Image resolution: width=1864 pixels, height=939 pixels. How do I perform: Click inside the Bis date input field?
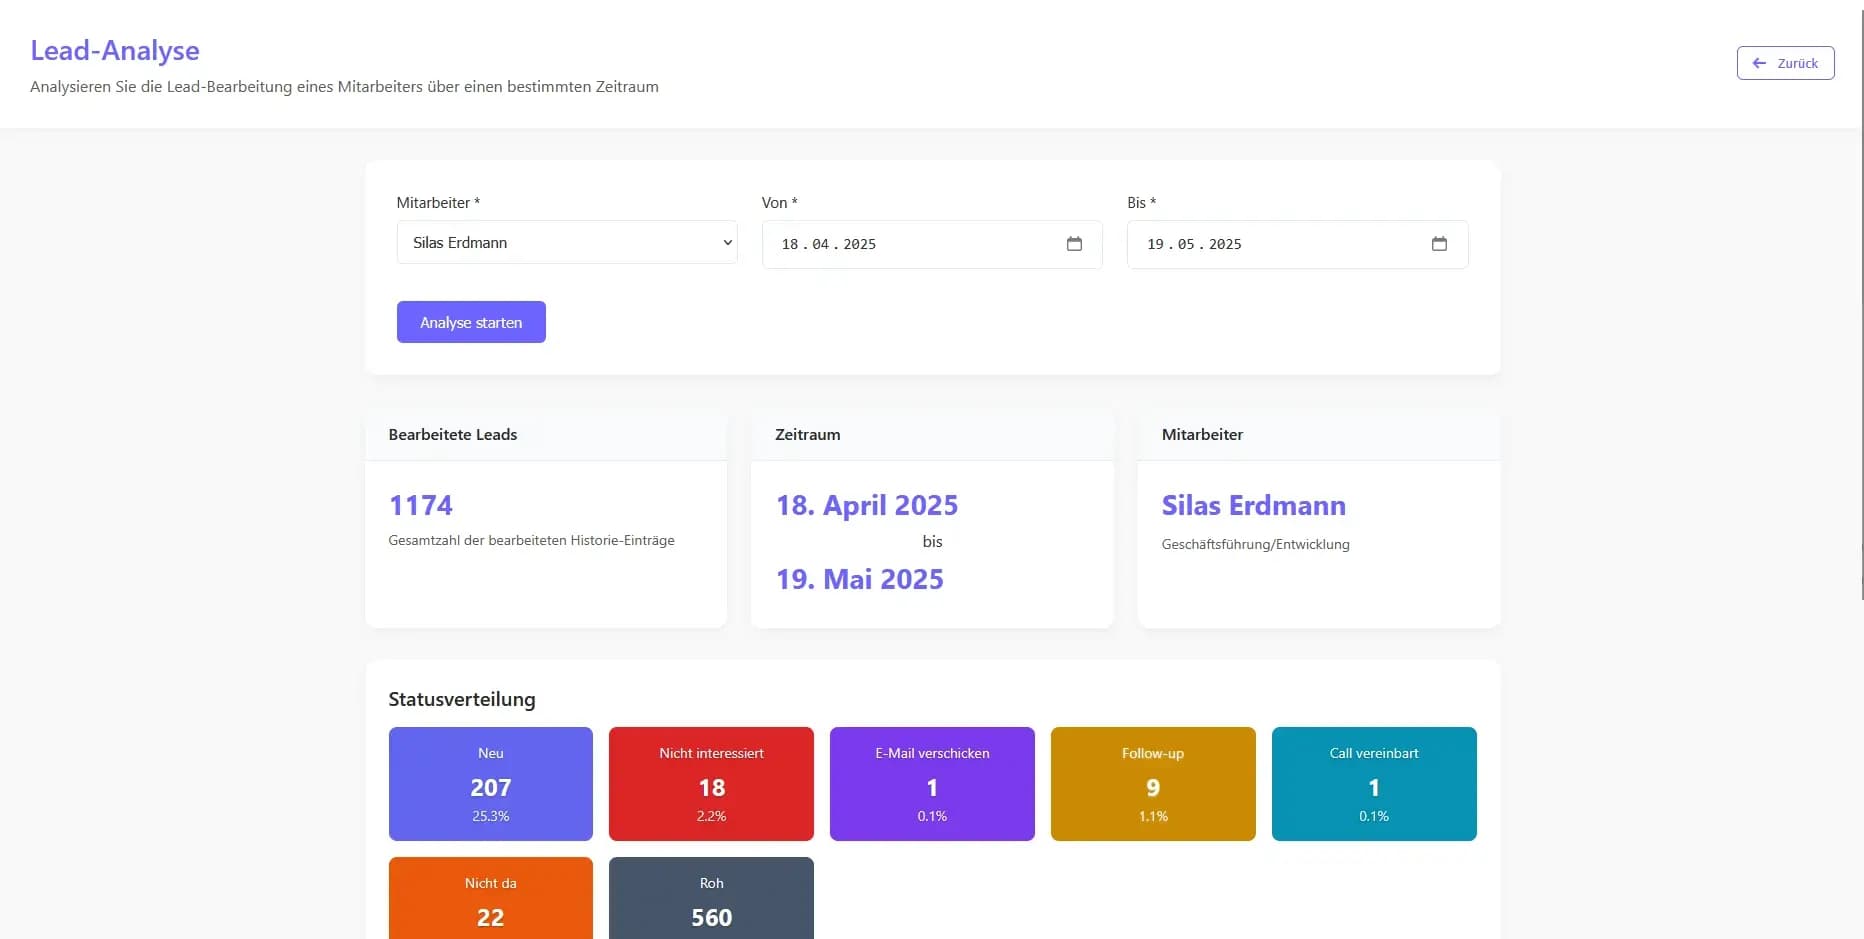coord(1270,244)
